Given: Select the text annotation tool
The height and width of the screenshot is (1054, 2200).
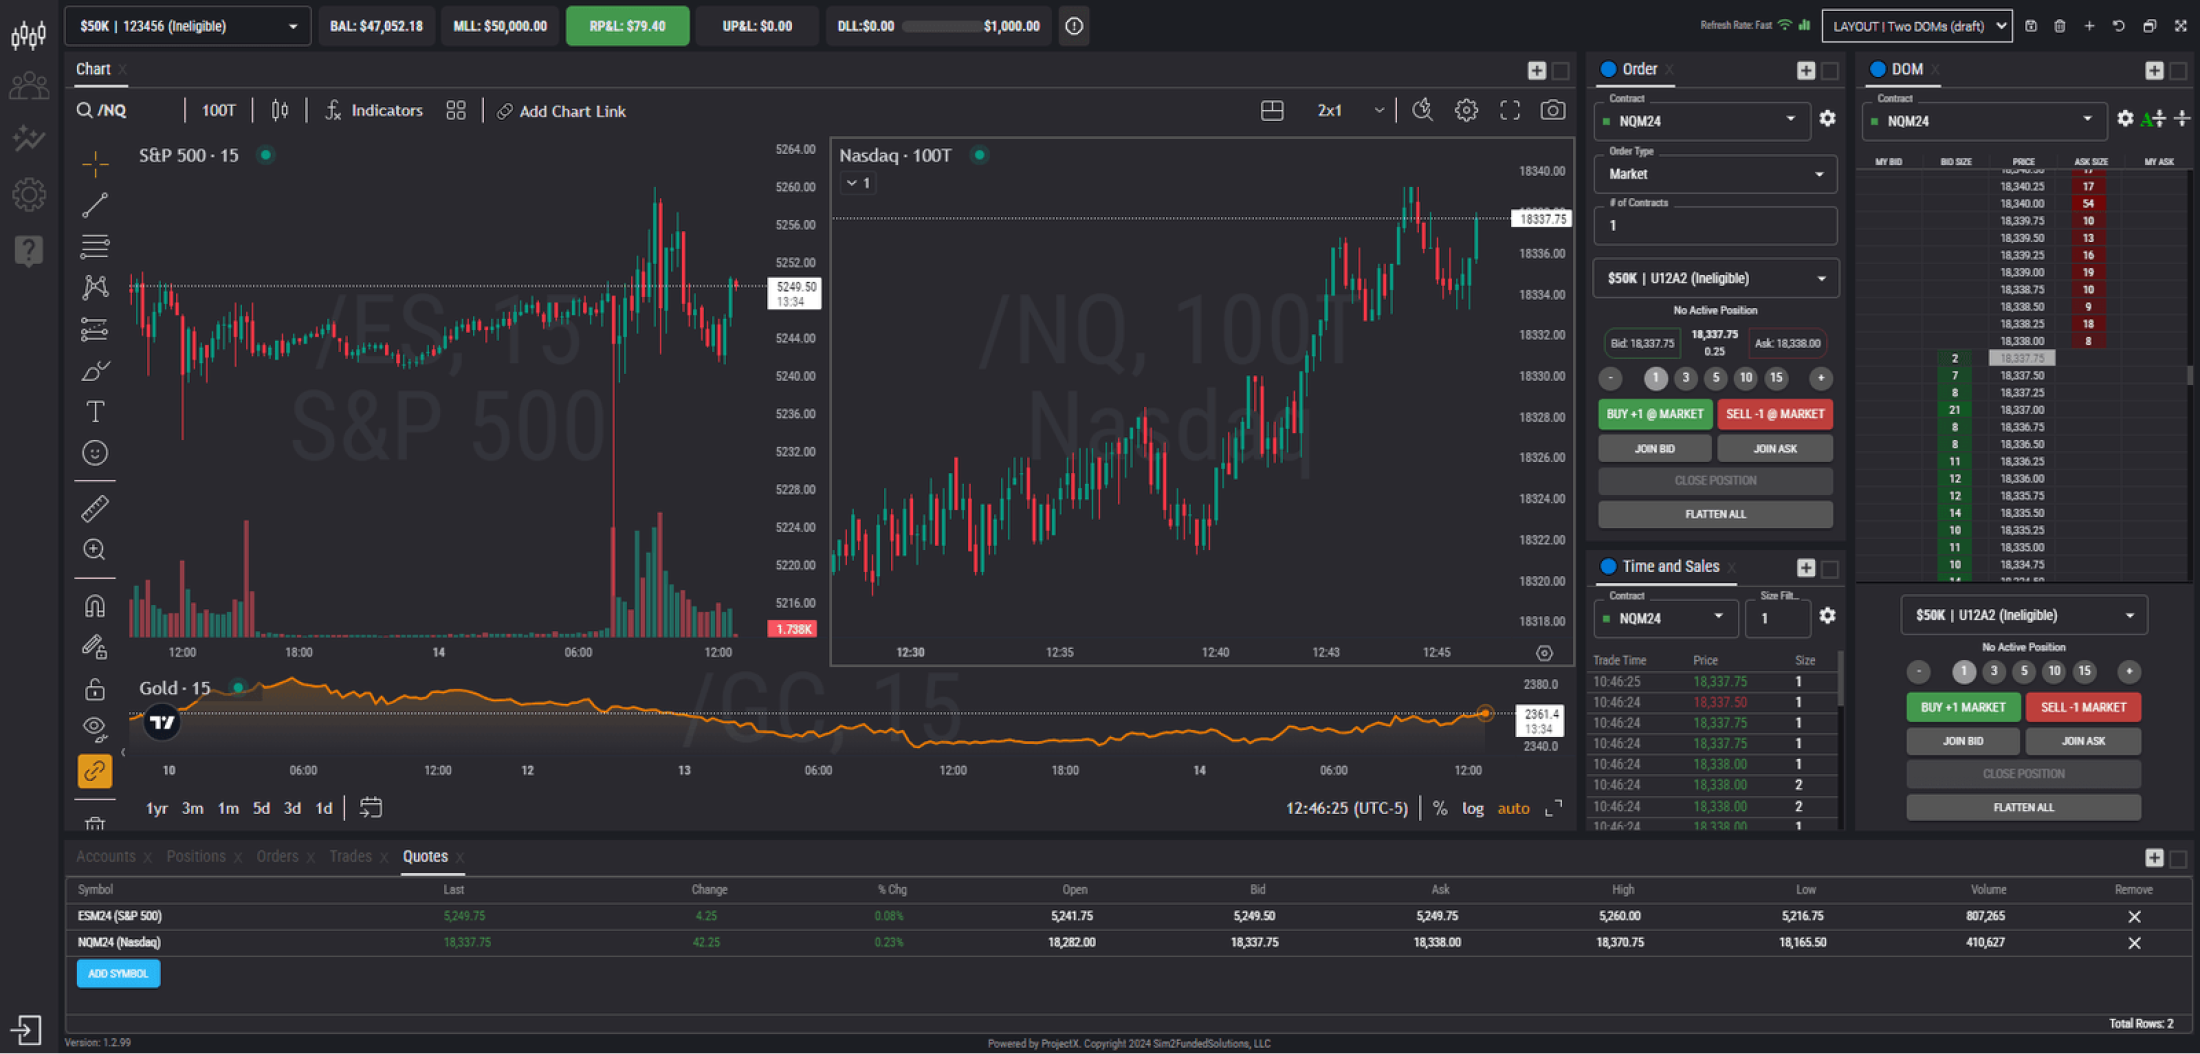Looking at the screenshot, I should [95, 412].
